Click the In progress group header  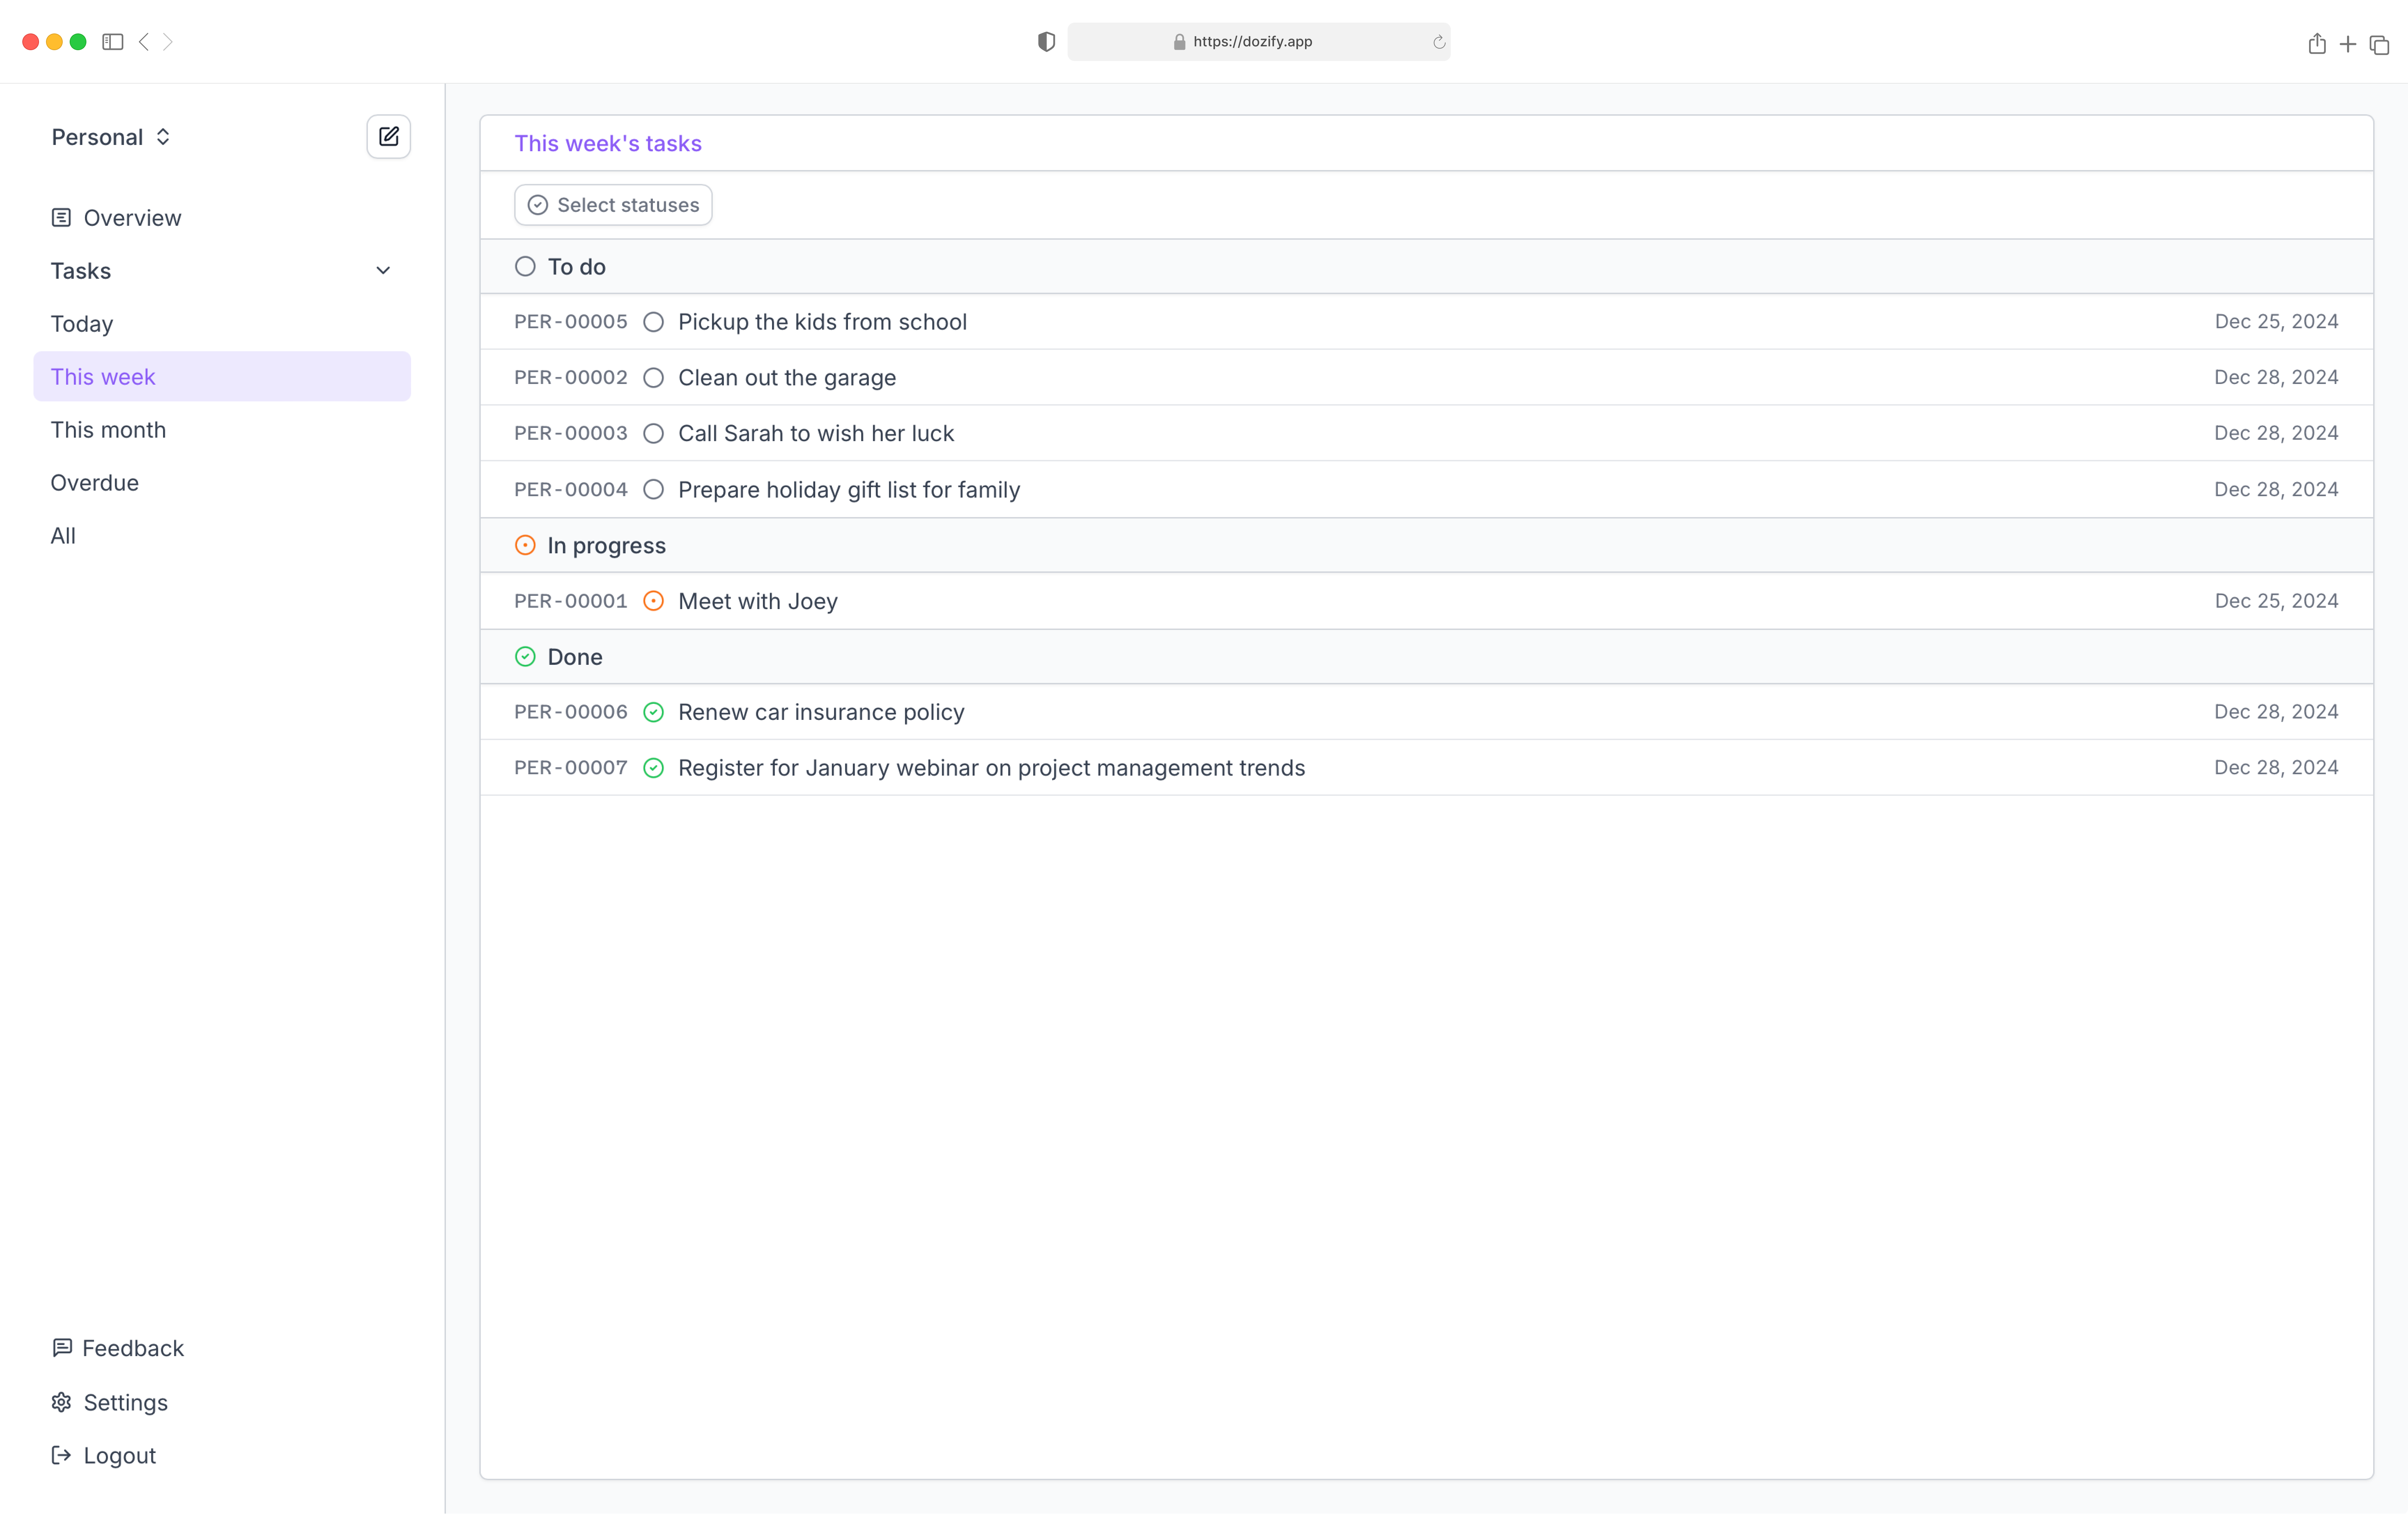point(1426,545)
